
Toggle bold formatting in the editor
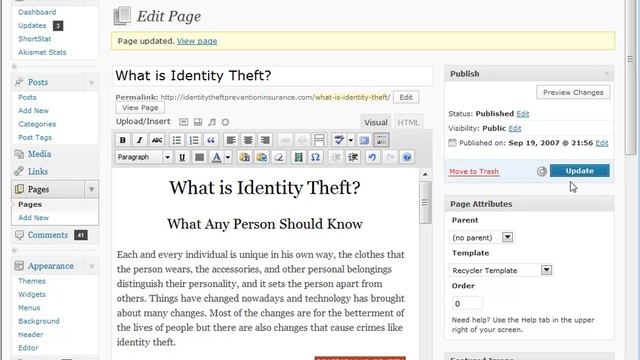(x=122, y=140)
